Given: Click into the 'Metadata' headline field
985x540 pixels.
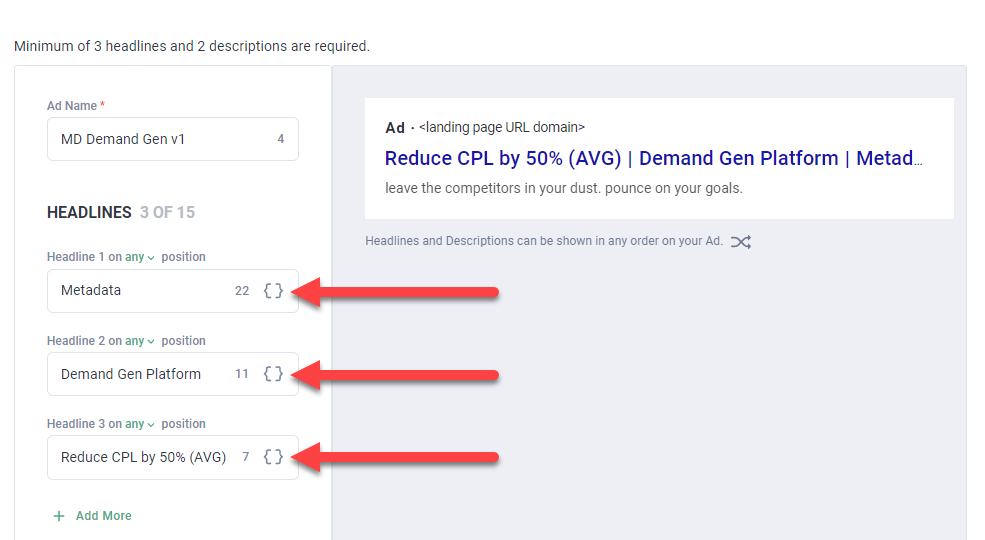Looking at the screenshot, I should click(x=140, y=291).
